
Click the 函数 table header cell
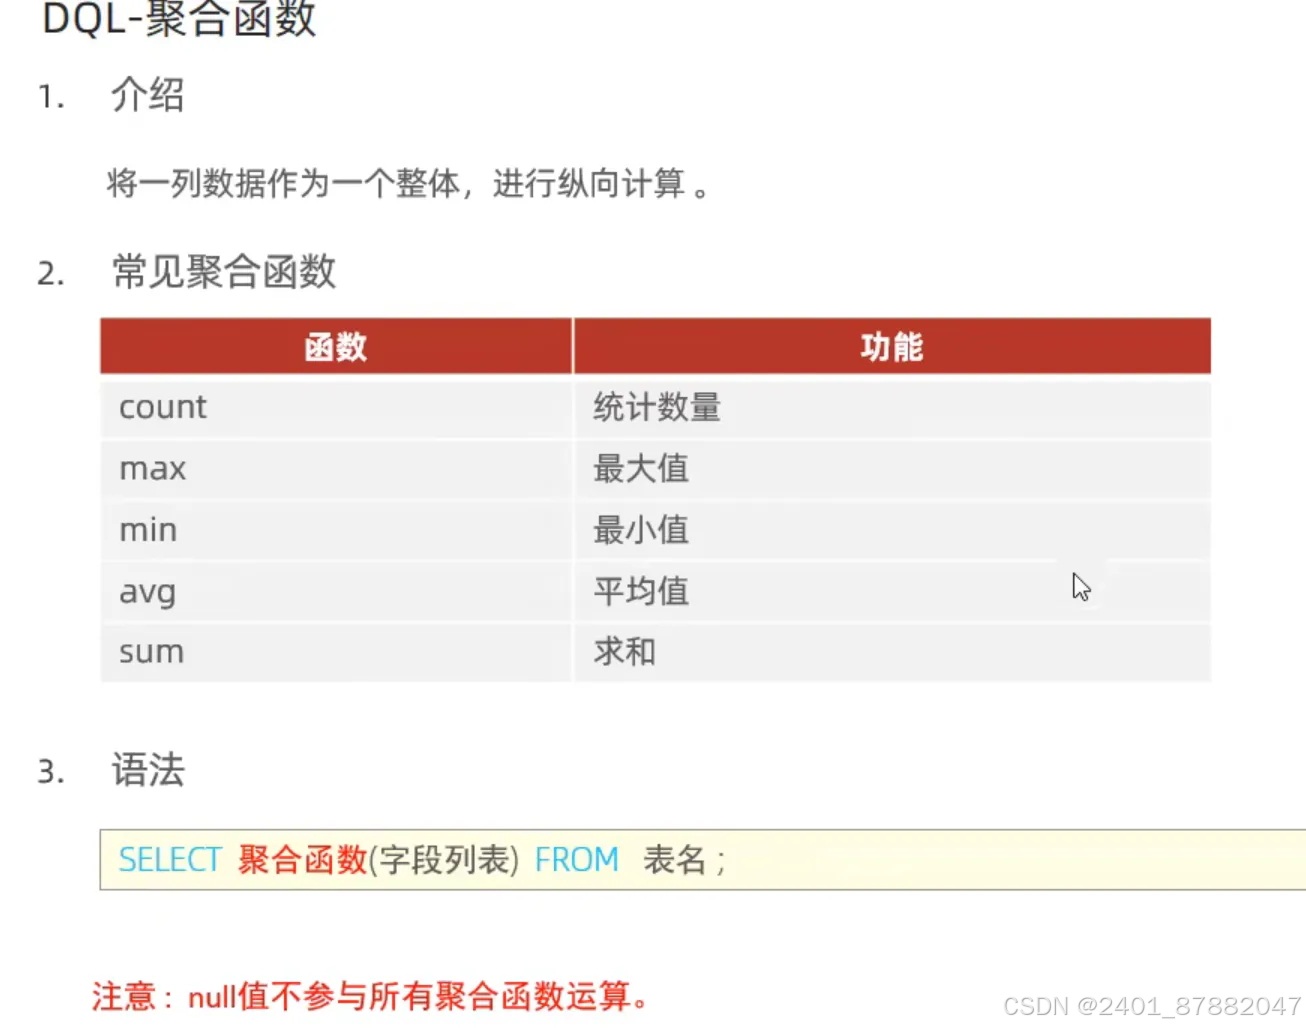point(335,346)
